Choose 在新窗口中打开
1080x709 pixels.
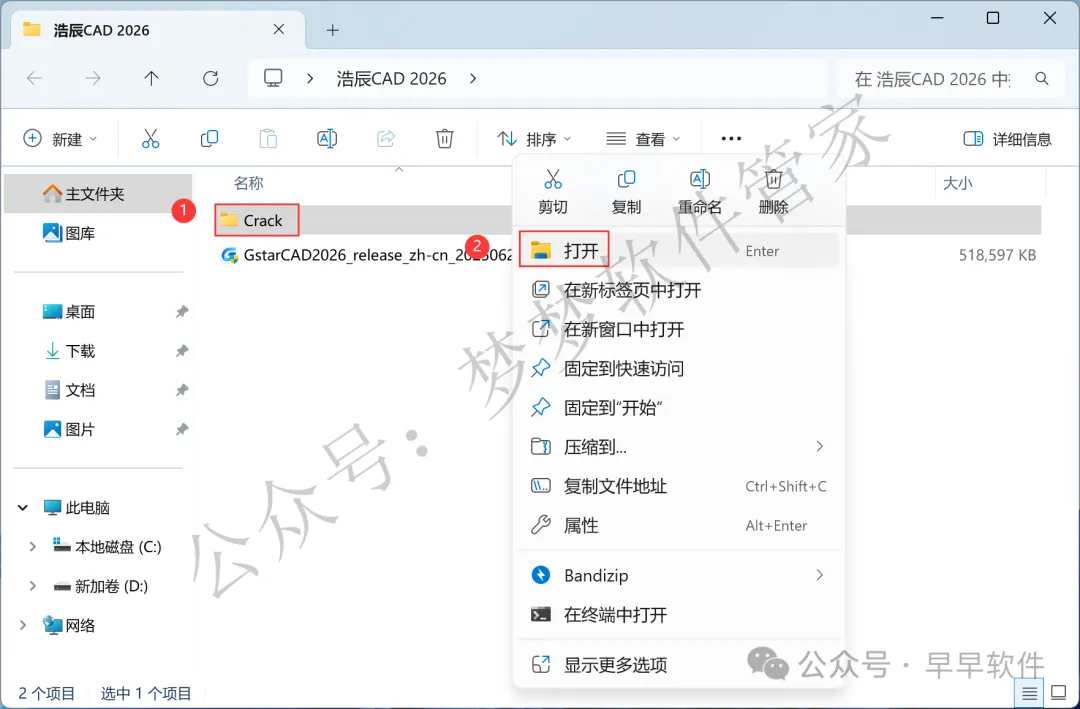(678, 329)
